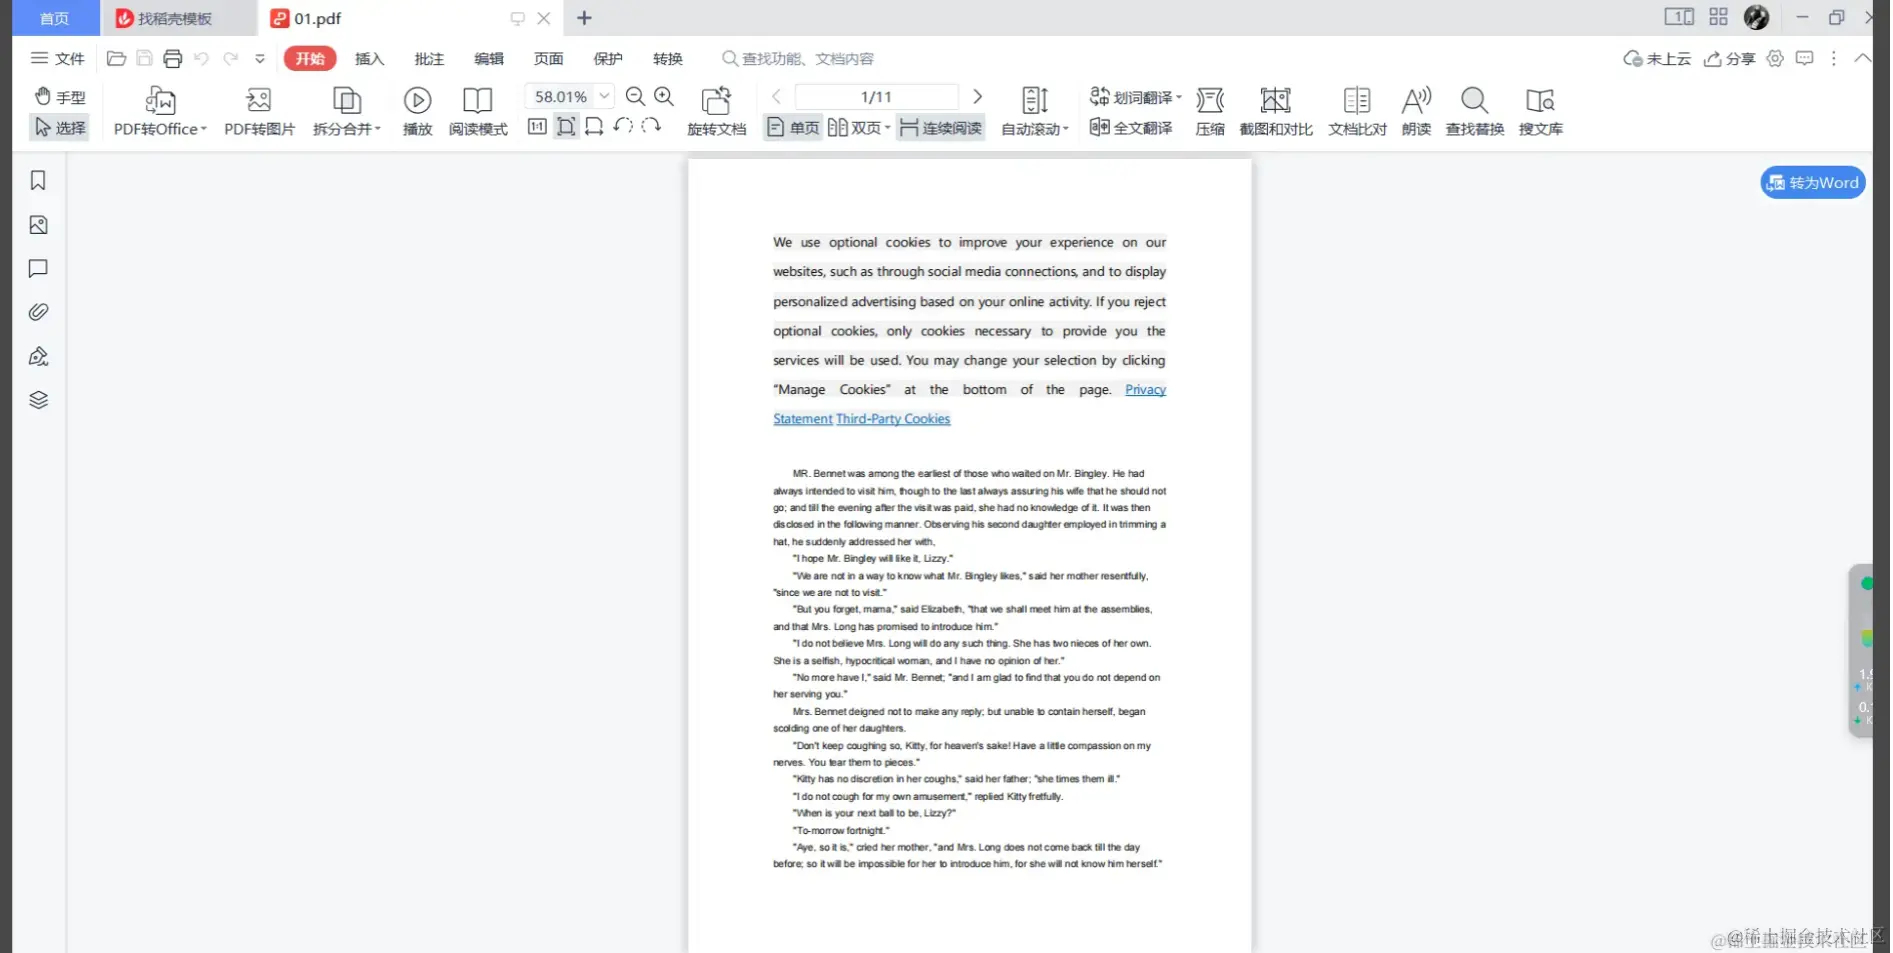Open layers panel in sidebar
Image resolution: width=1893 pixels, height=953 pixels.
click(38, 400)
